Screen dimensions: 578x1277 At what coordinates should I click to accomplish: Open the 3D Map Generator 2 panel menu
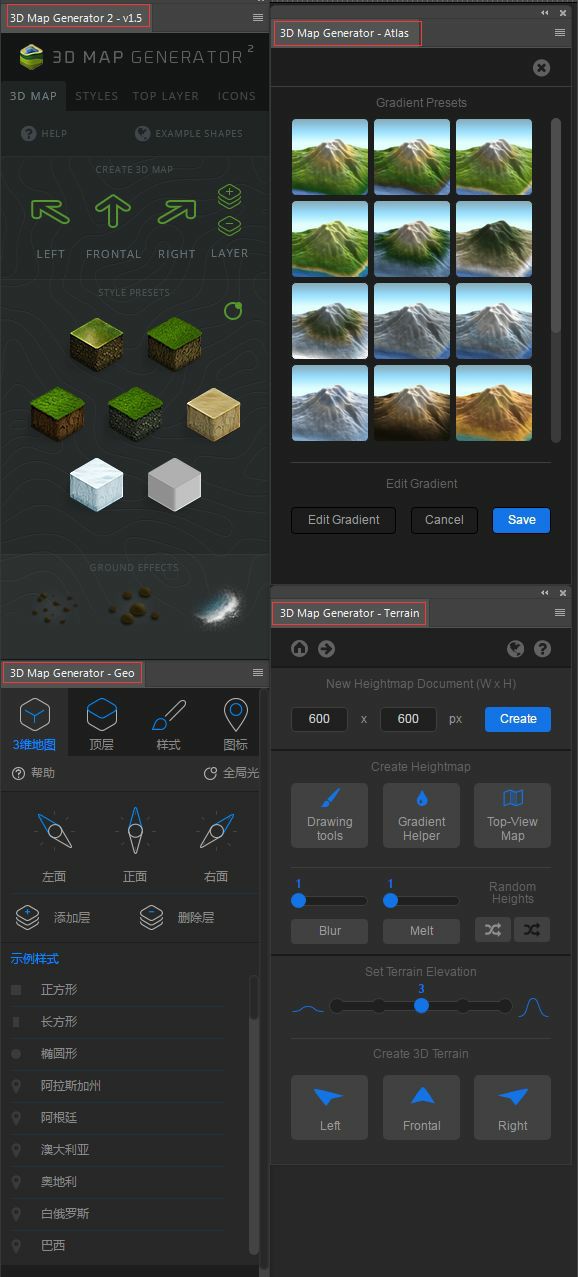click(x=258, y=17)
